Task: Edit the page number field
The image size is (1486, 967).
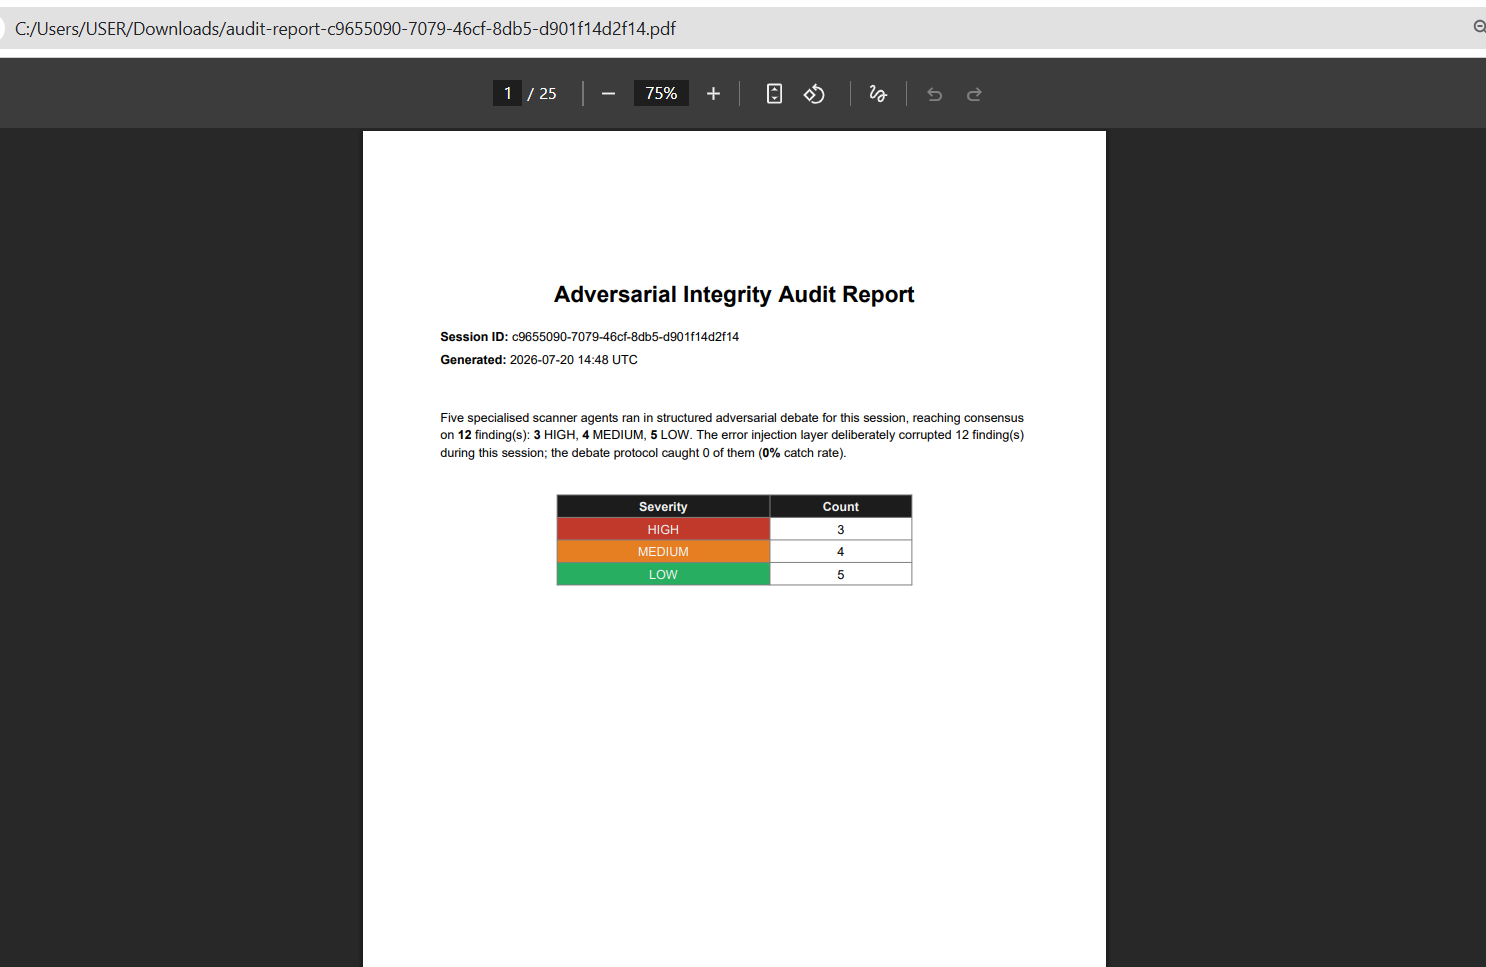Action: [507, 93]
